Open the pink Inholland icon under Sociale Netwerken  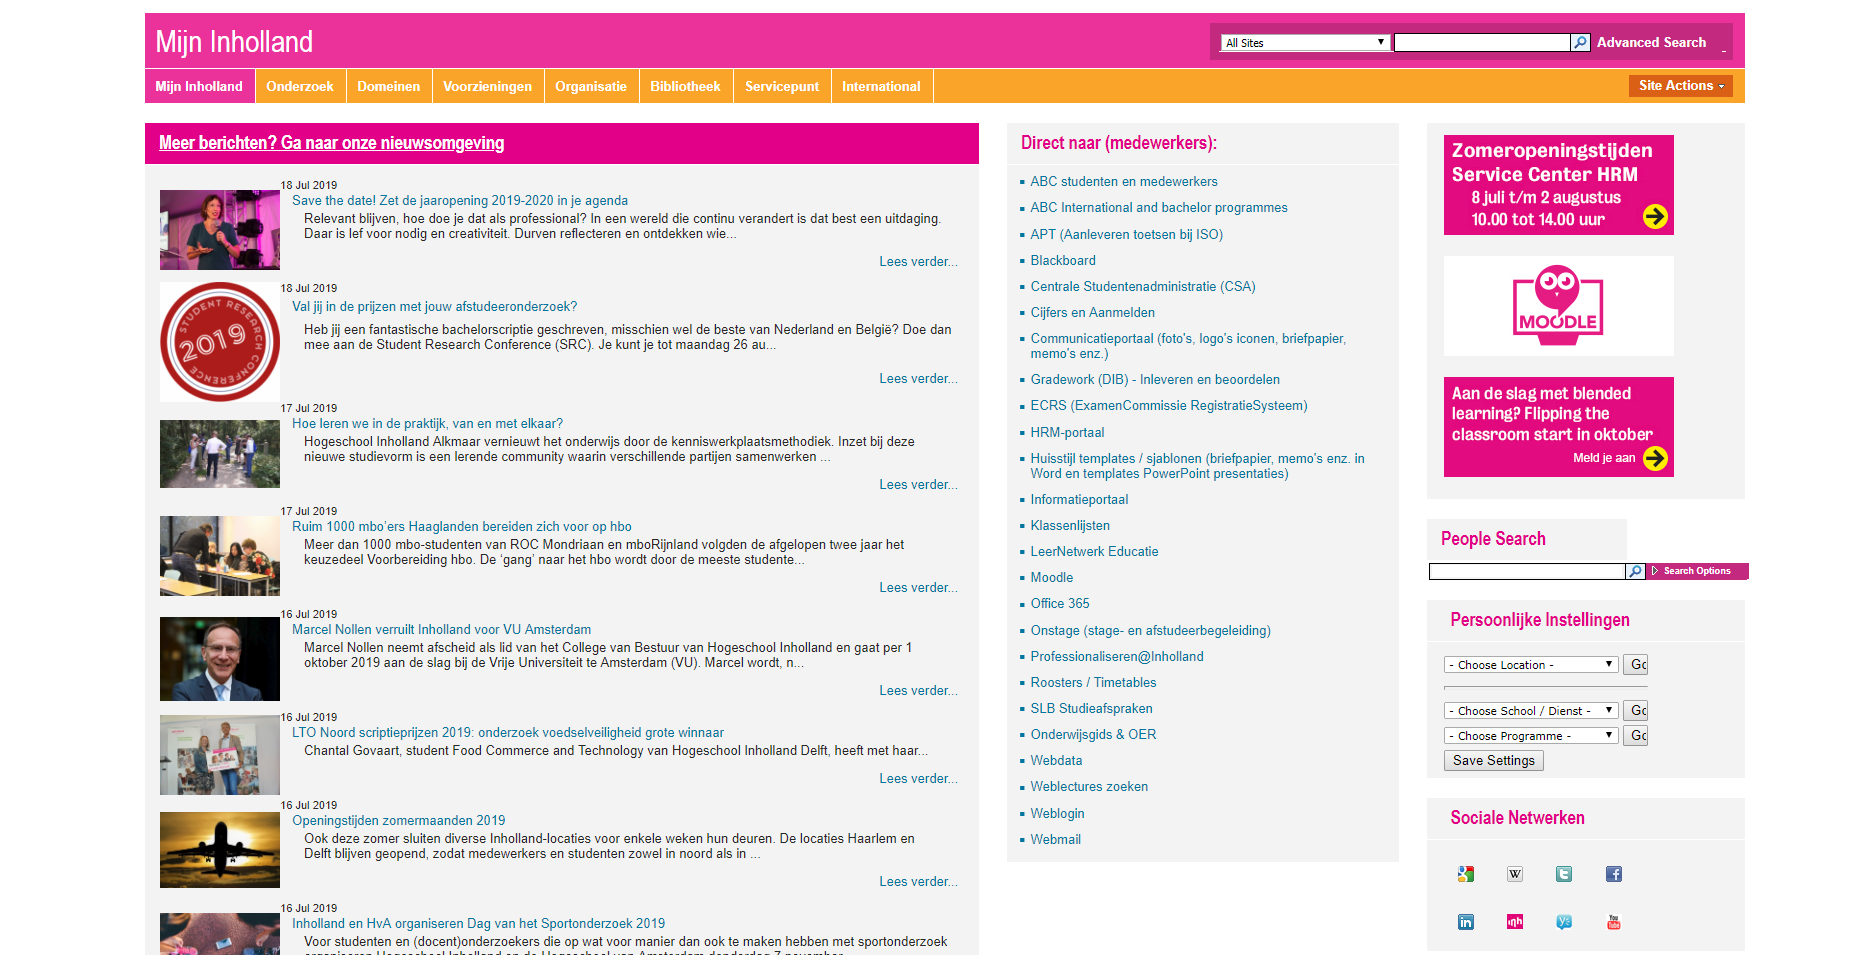coord(1515,922)
